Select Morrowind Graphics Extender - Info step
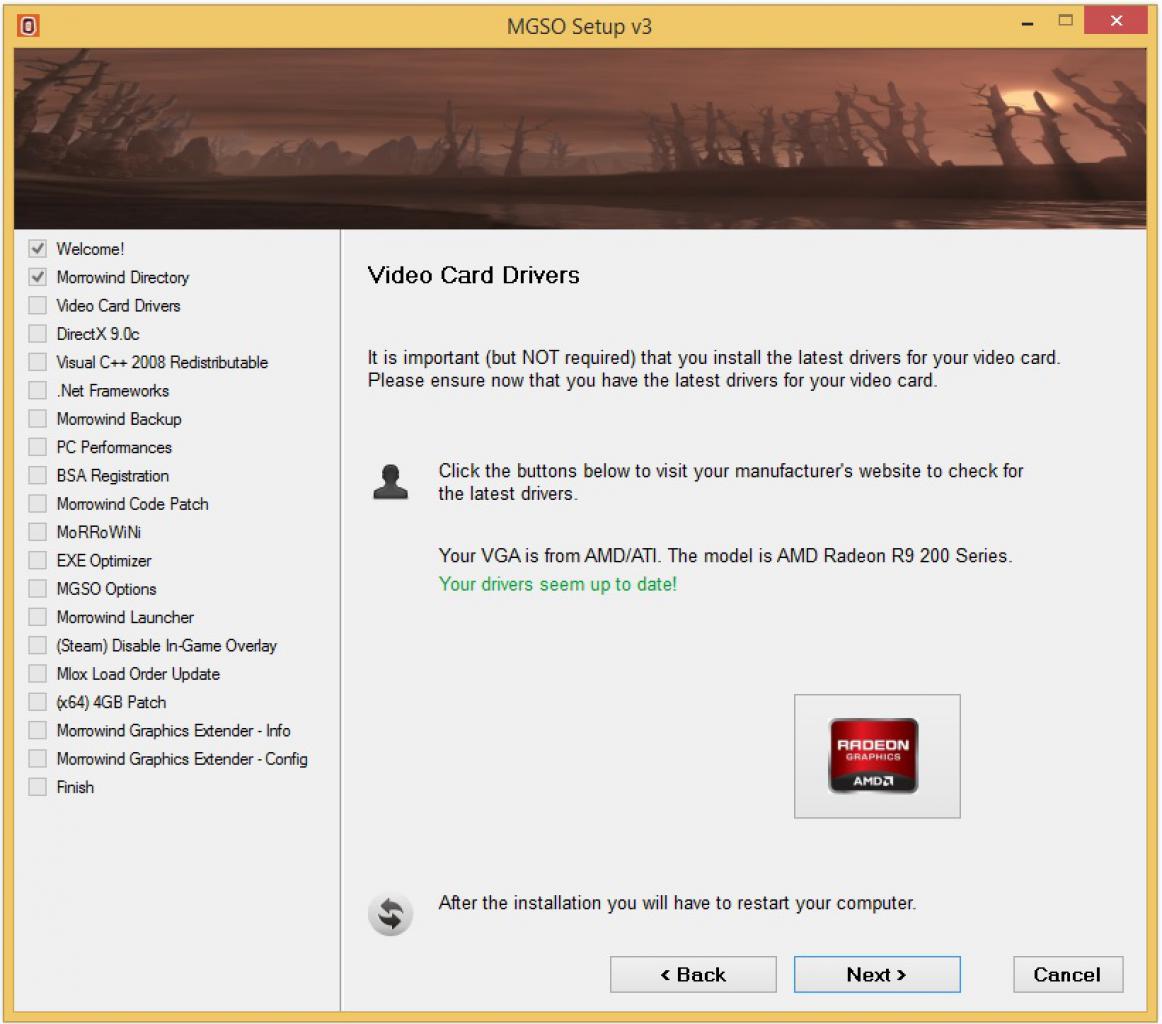Viewport: 1162px width, 1024px height. tap(173, 731)
